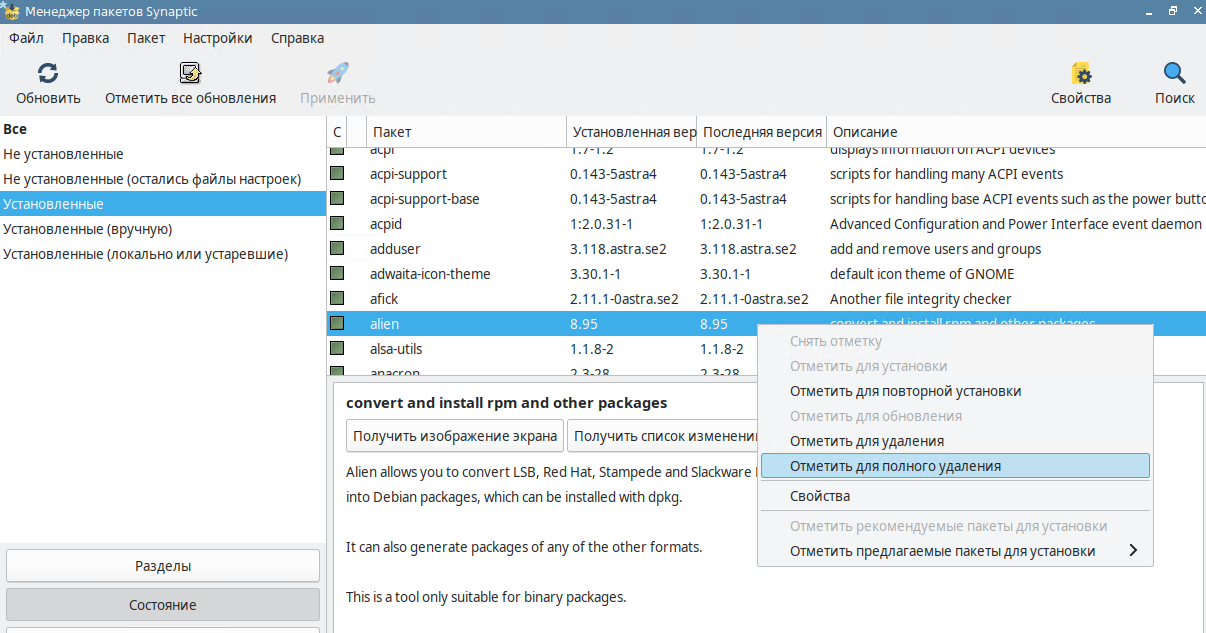This screenshot has height=633, width=1206.
Task: Open the Правка menu
Action: point(86,38)
